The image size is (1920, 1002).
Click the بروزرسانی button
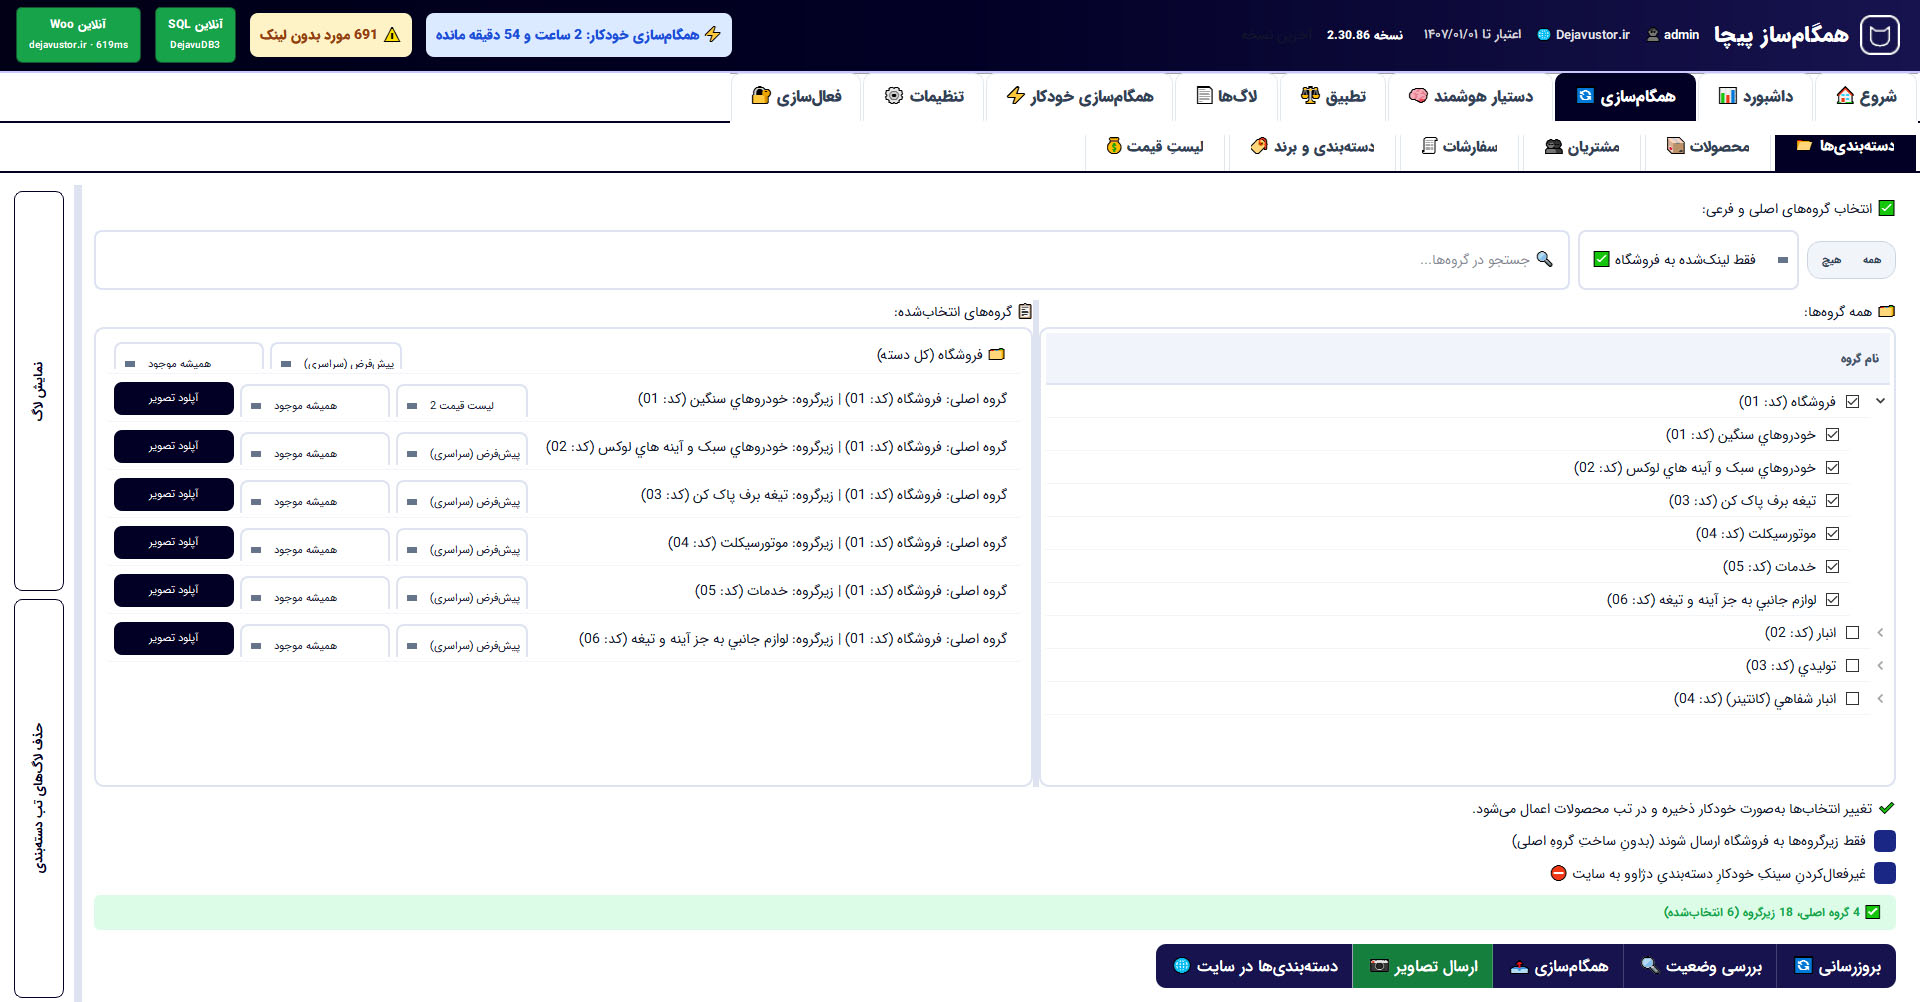click(x=1836, y=966)
